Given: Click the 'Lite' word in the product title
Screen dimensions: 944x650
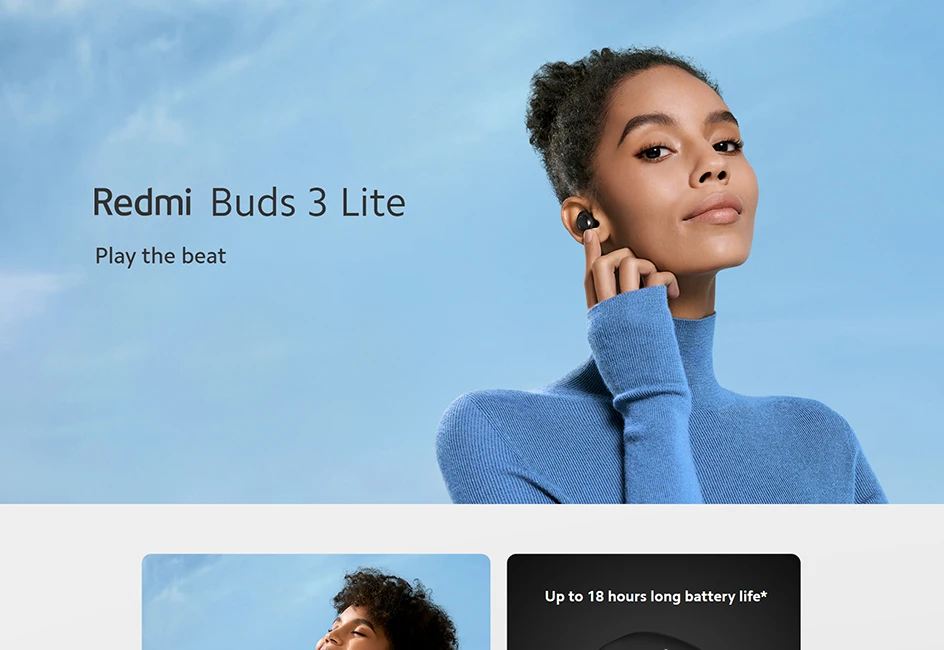Looking at the screenshot, I should pyautogui.click(x=373, y=202).
